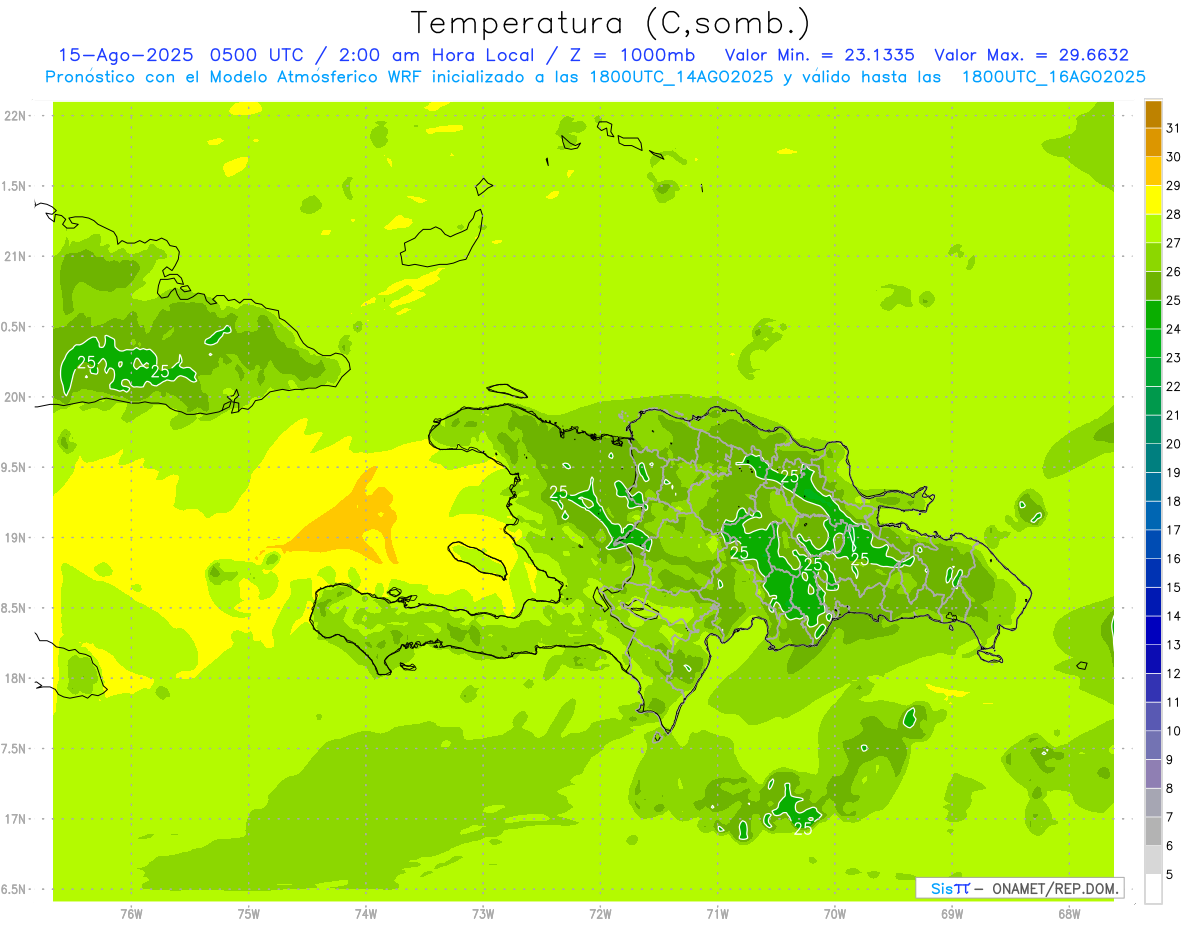Viewport: 1200px width, 927px height.
Task: Click the color scale value 31
Action: pyautogui.click(x=1174, y=128)
